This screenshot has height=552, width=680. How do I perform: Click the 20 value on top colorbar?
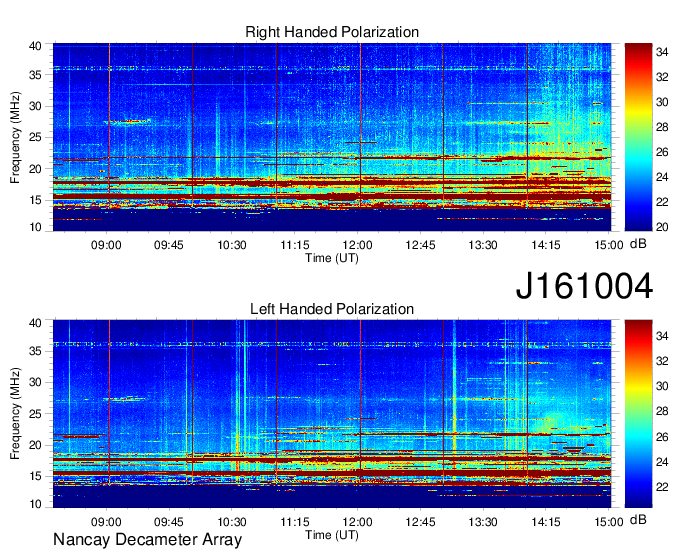click(x=662, y=227)
